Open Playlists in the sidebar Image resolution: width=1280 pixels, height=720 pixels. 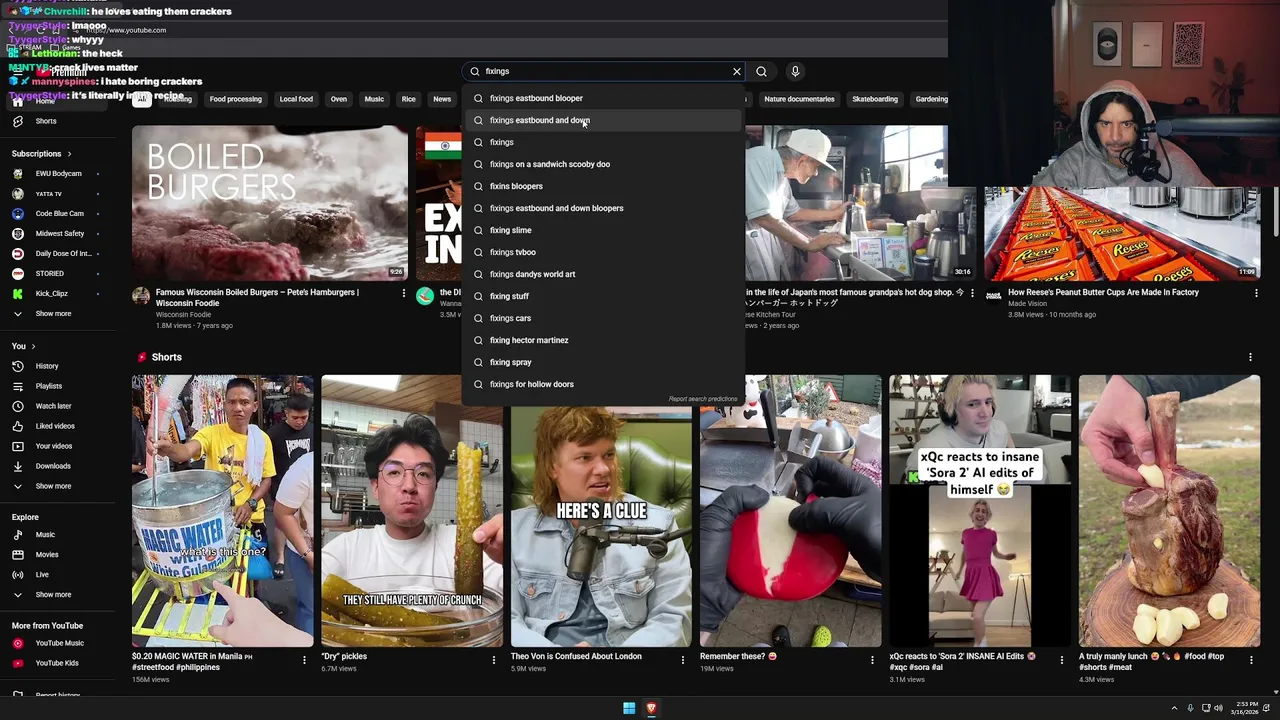click(x=49, y=386)
